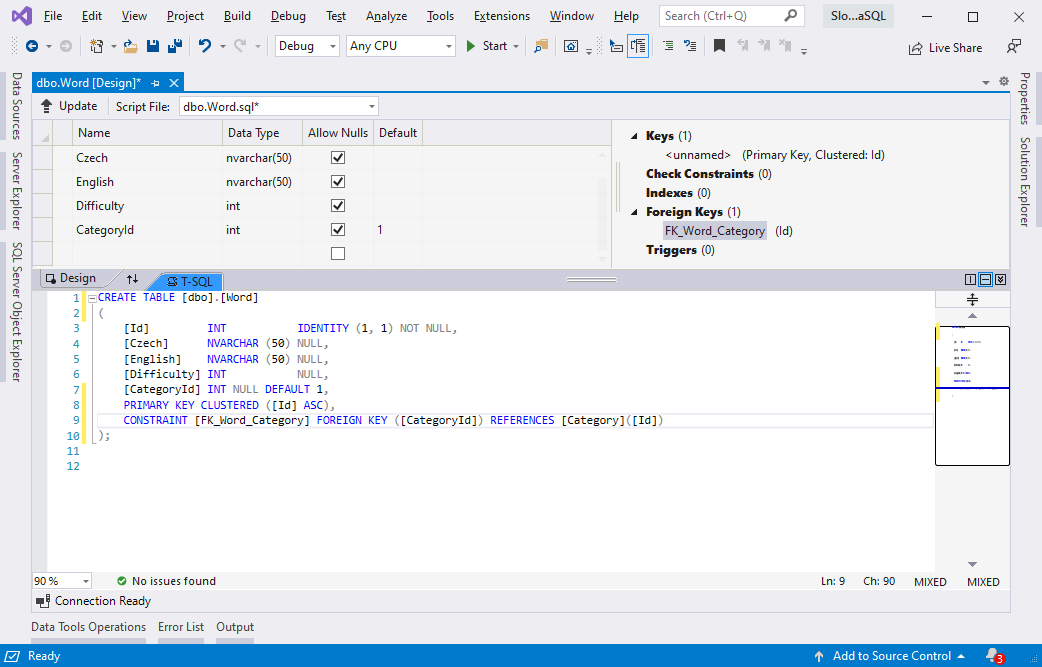Swap the Design and T-SQL panes
Image resolution: width=1042 pixels, height=667 pixels.
click(x=132, y=279)
